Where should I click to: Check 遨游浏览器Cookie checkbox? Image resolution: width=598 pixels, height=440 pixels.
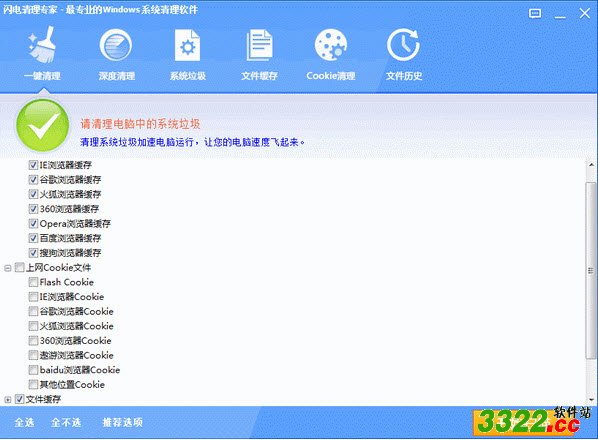pyautogui.click(x=34, y=355)
